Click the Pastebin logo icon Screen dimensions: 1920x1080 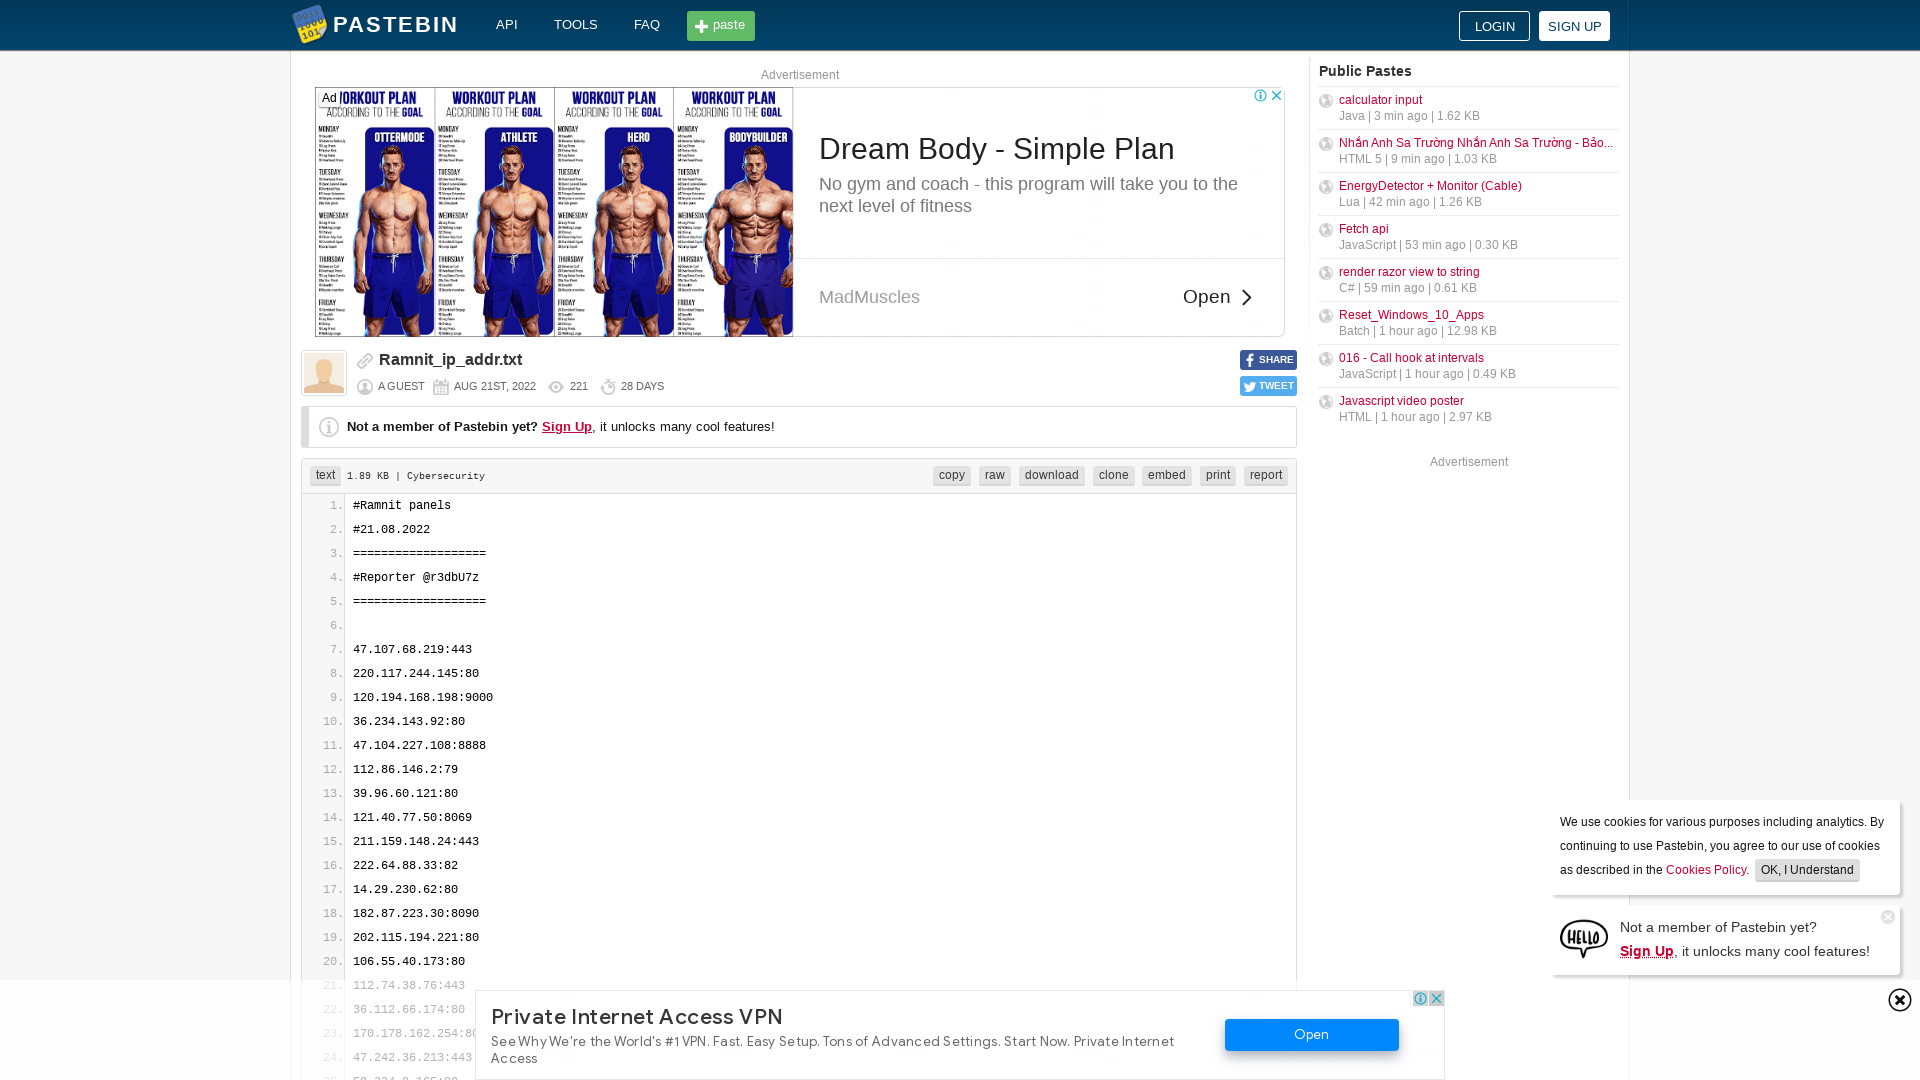(309, 25)
